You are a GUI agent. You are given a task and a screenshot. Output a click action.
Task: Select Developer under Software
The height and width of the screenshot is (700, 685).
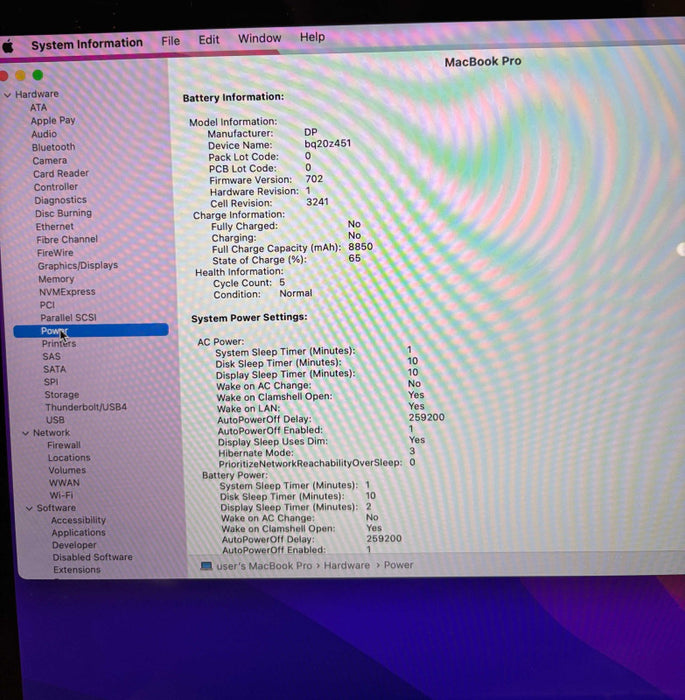pyautogui.click(x=74, y=545)
